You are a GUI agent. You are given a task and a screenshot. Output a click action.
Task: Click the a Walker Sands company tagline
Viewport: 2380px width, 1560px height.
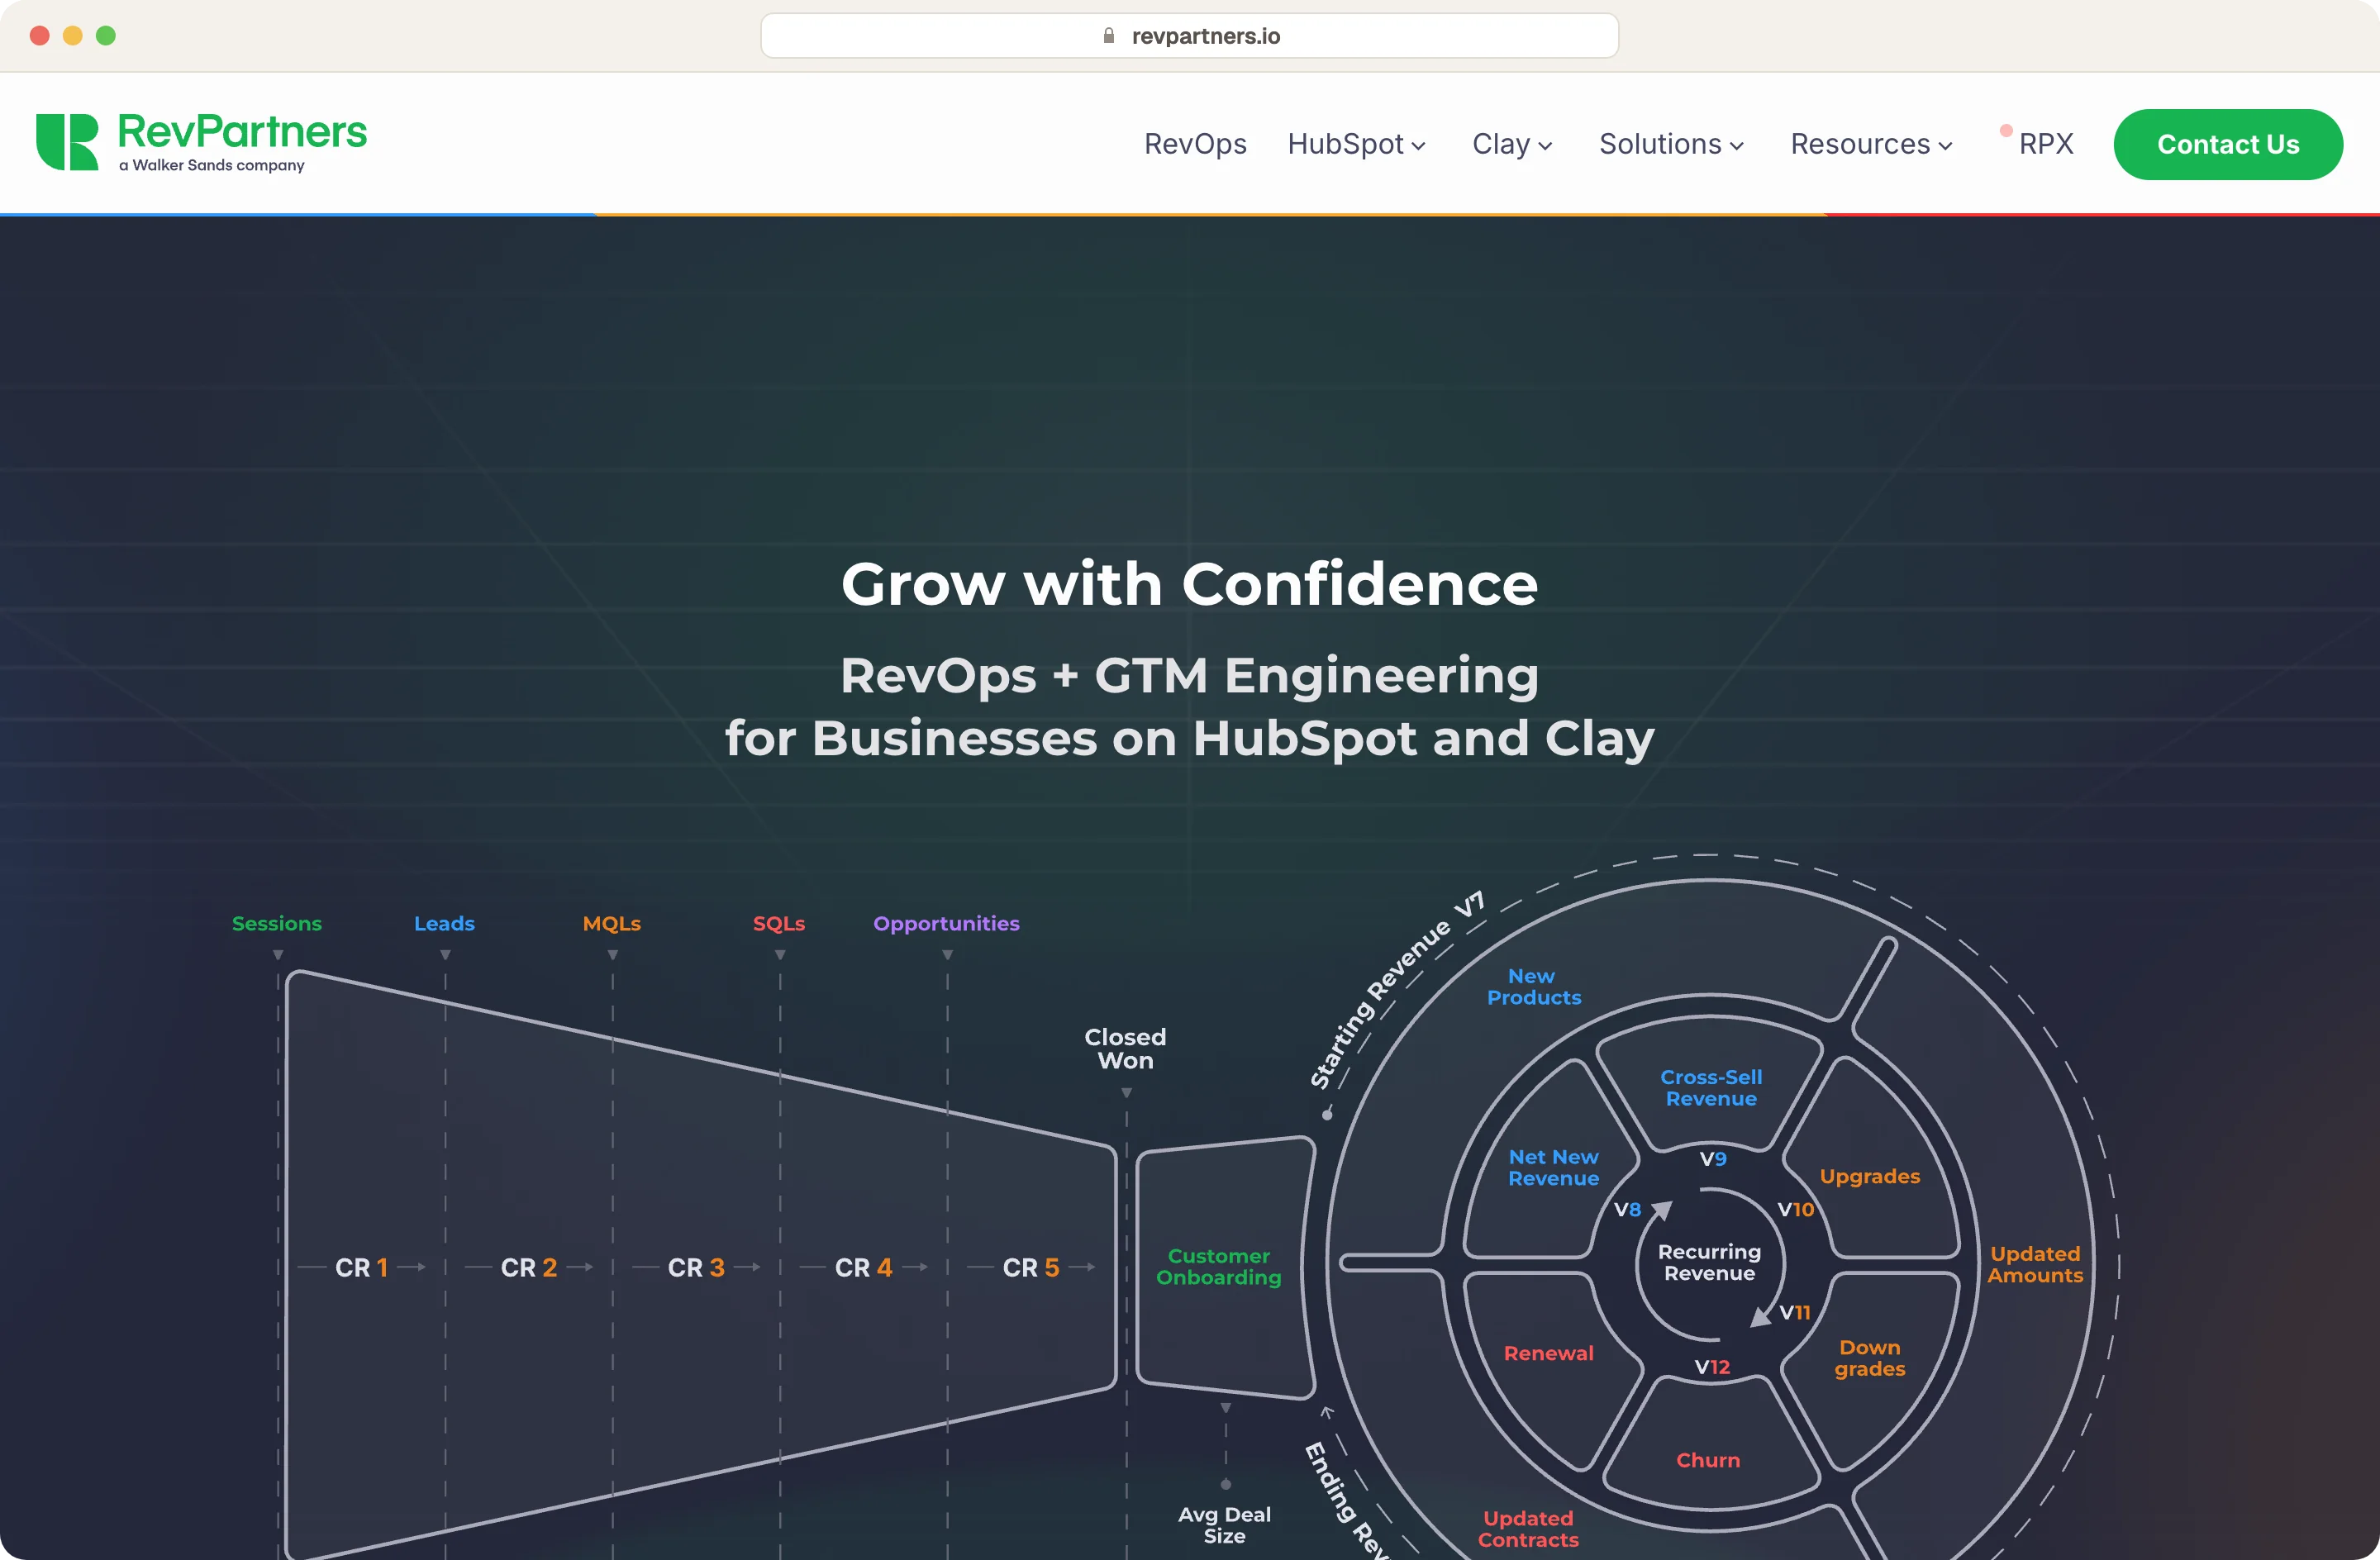click(x=211, y=165)
